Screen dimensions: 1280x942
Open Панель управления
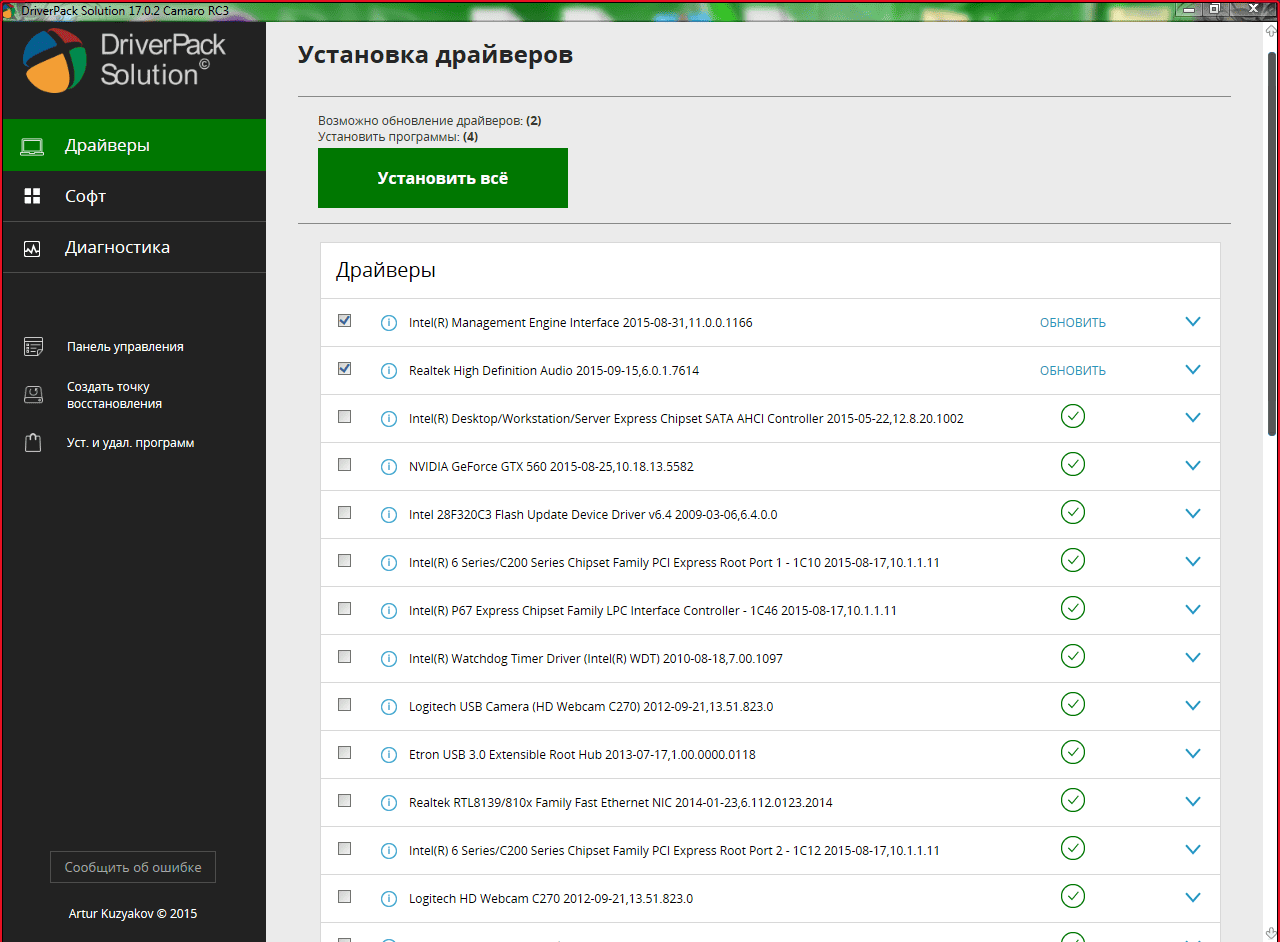[125, 347]
